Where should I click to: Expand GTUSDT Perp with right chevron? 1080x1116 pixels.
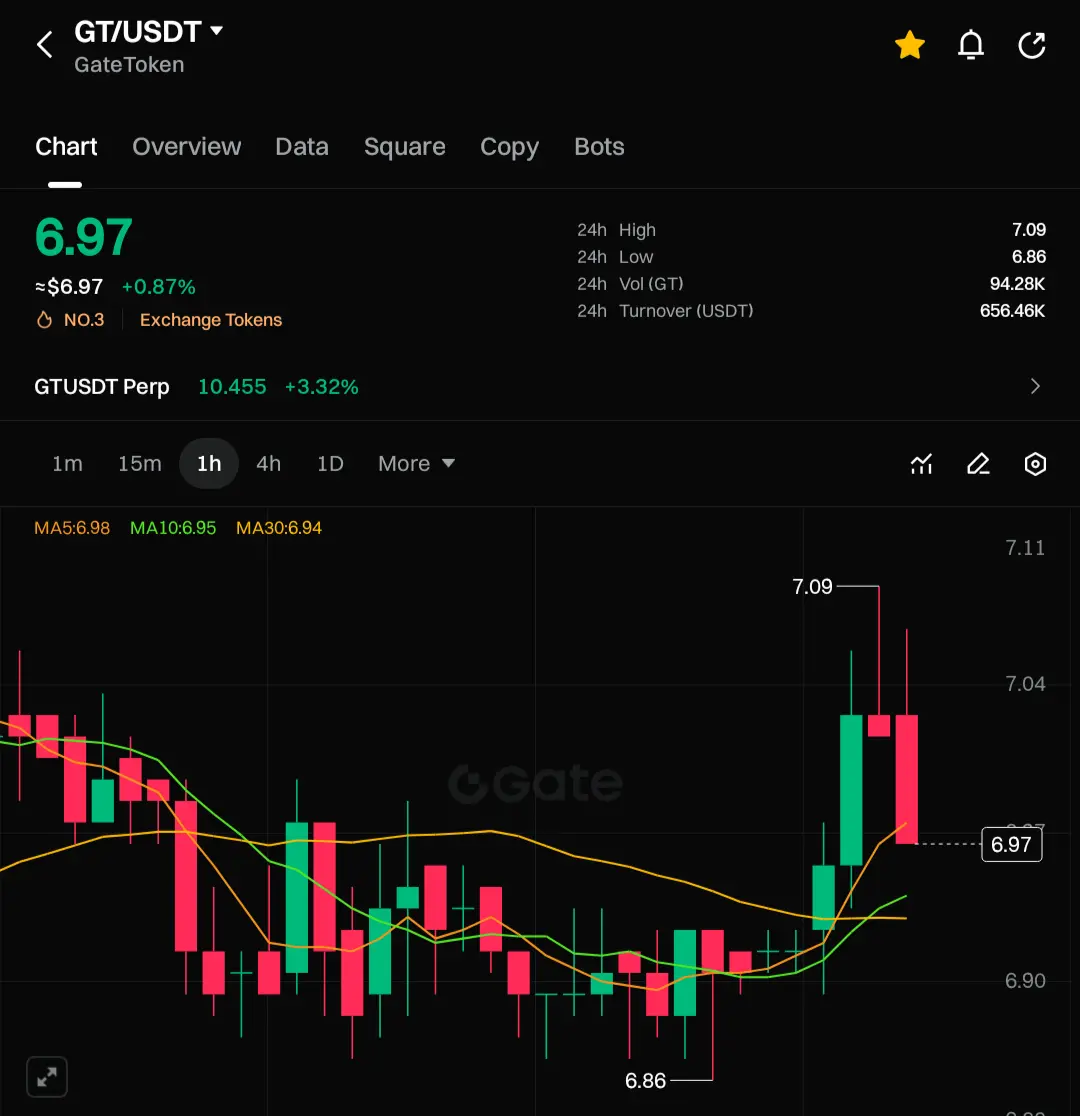1035,386
